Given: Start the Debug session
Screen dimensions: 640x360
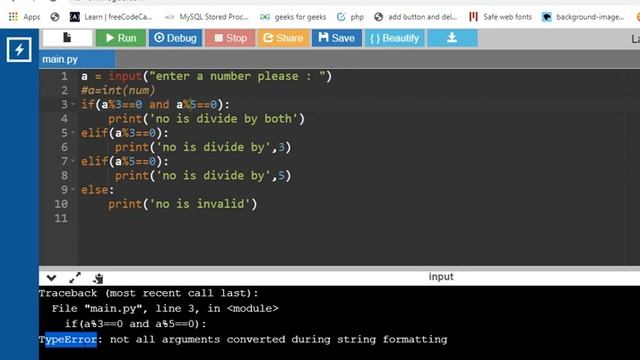Looking at the screenshot, I should [175, 38].
